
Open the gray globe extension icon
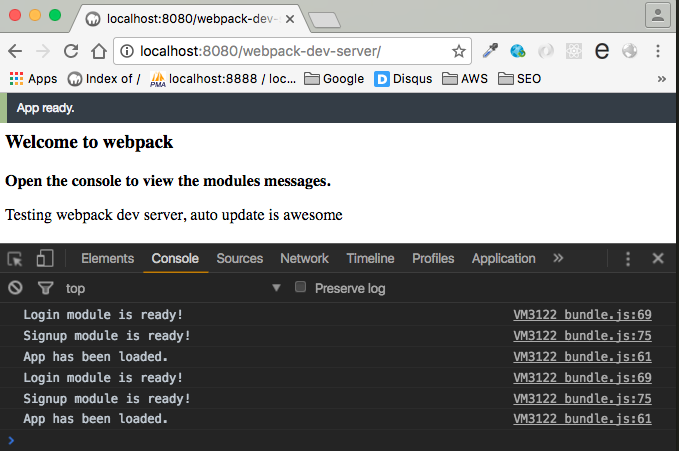630,51
